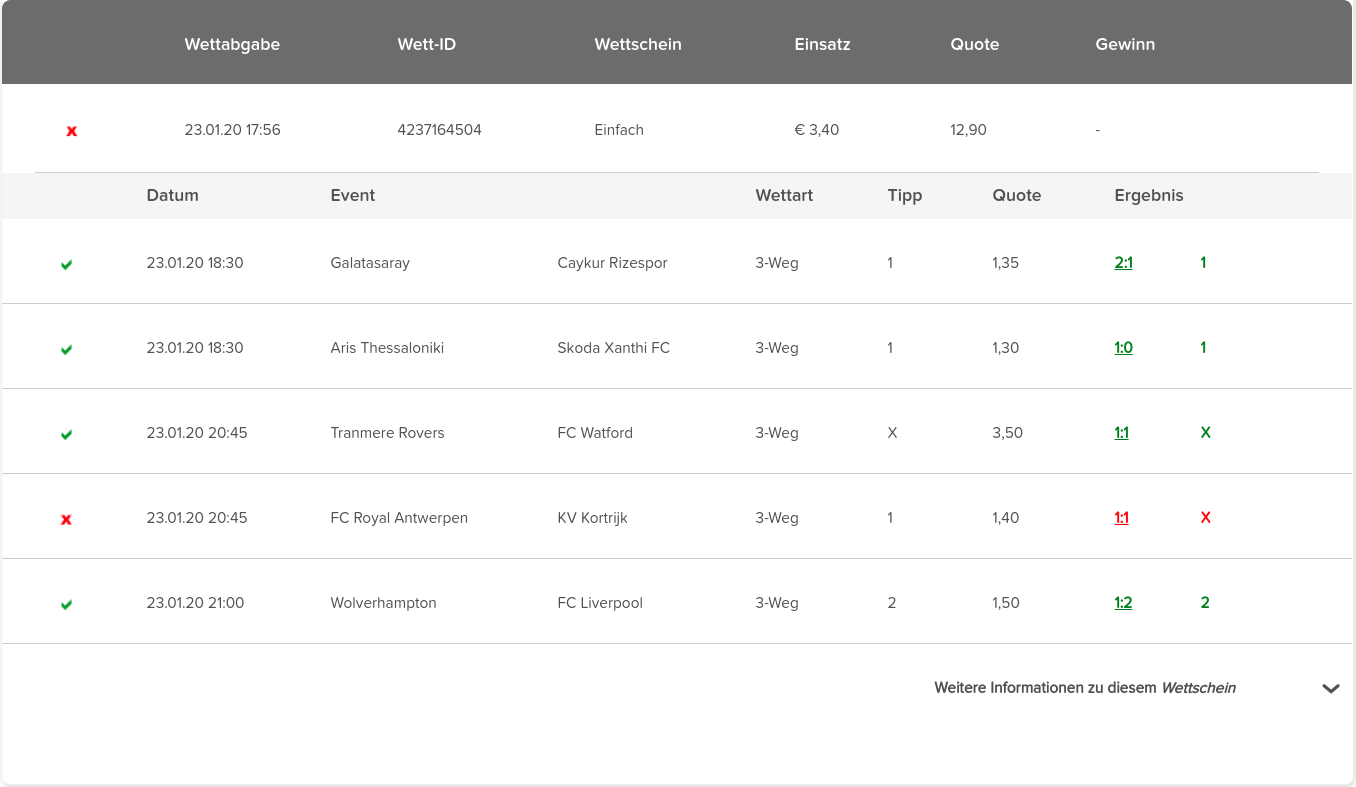Click the Ergebnis sub-table header
Screen dimensions: 1356x787
[1149, 196]
